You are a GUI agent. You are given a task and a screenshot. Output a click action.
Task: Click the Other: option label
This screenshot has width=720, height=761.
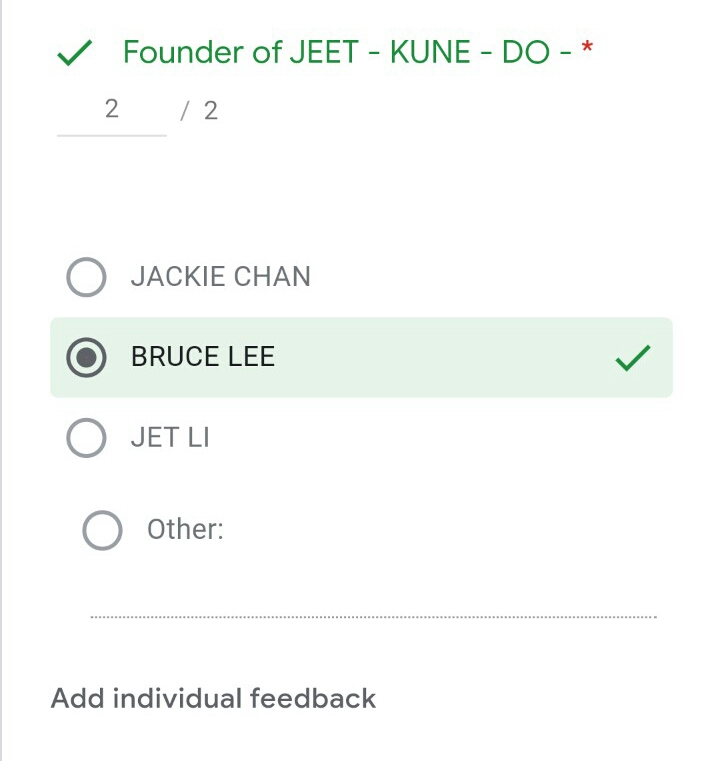[x=185, y=529]
